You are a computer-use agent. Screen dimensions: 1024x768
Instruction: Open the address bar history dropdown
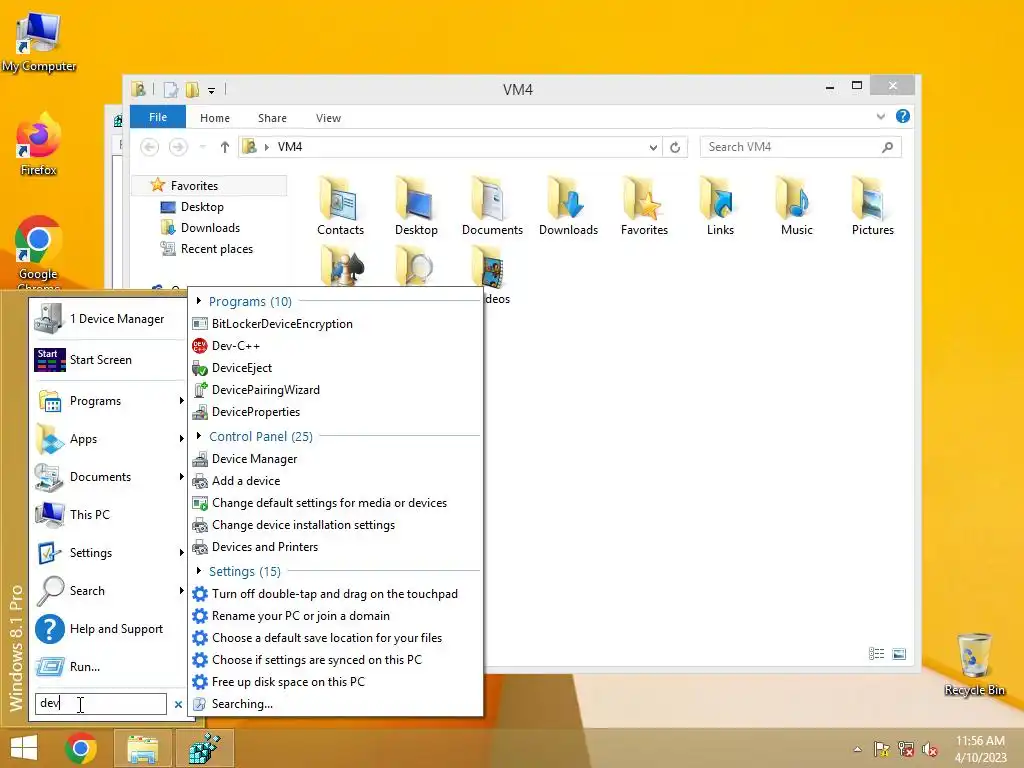tap(653, 148)
